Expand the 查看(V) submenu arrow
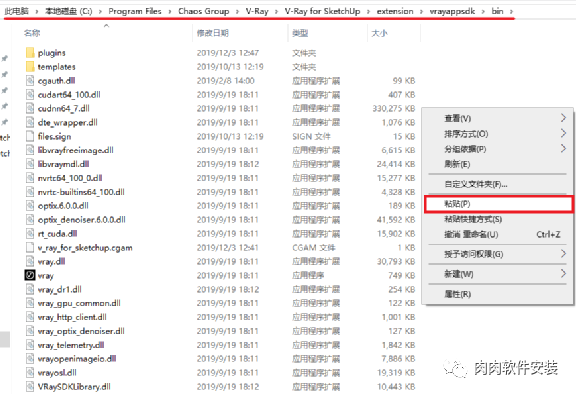Viewport: 576px width, 394px height. [564, 118]
